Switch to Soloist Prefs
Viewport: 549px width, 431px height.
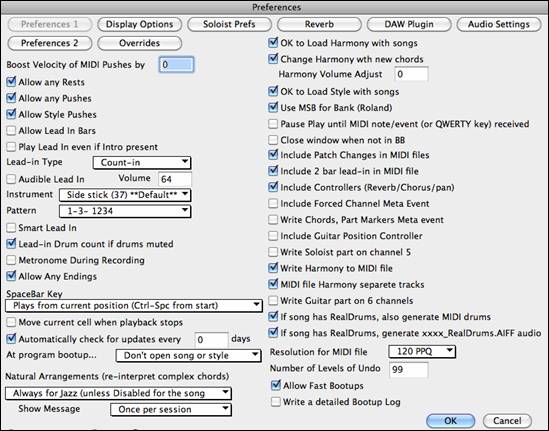[x=229, y=24]
